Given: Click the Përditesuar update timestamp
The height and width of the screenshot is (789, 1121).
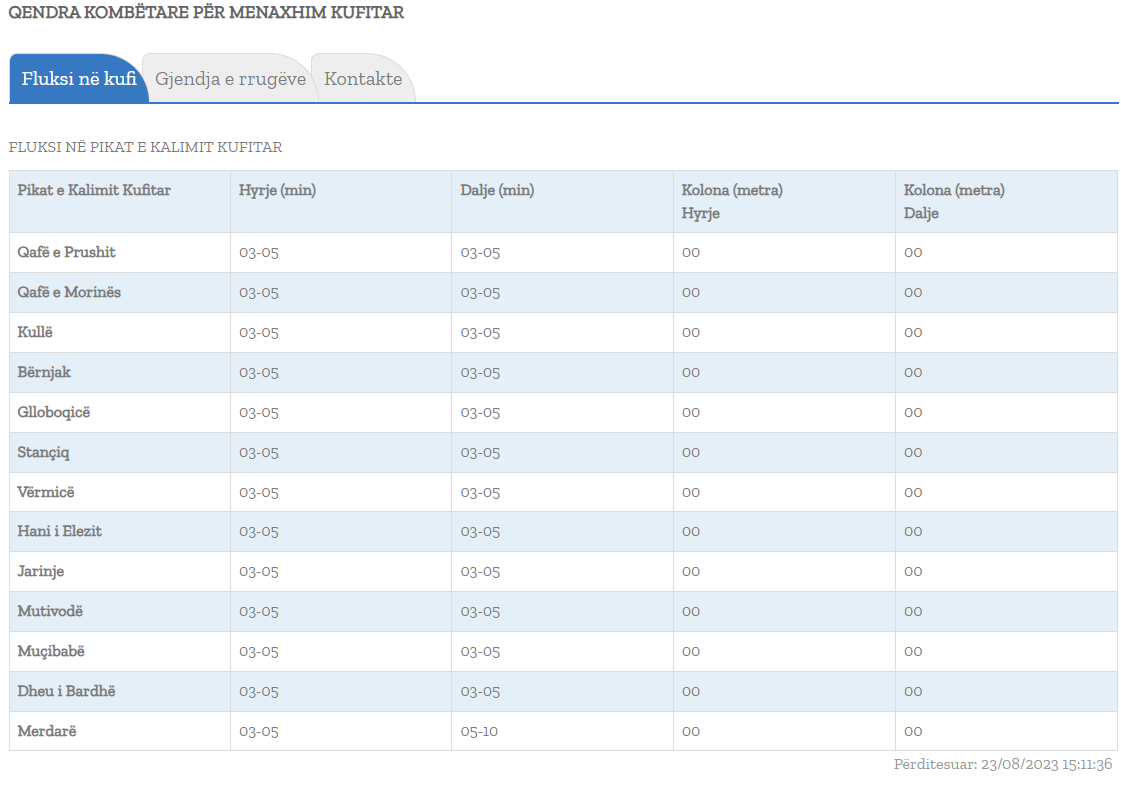Looking at the screenshot, I should click(1002, 764).
